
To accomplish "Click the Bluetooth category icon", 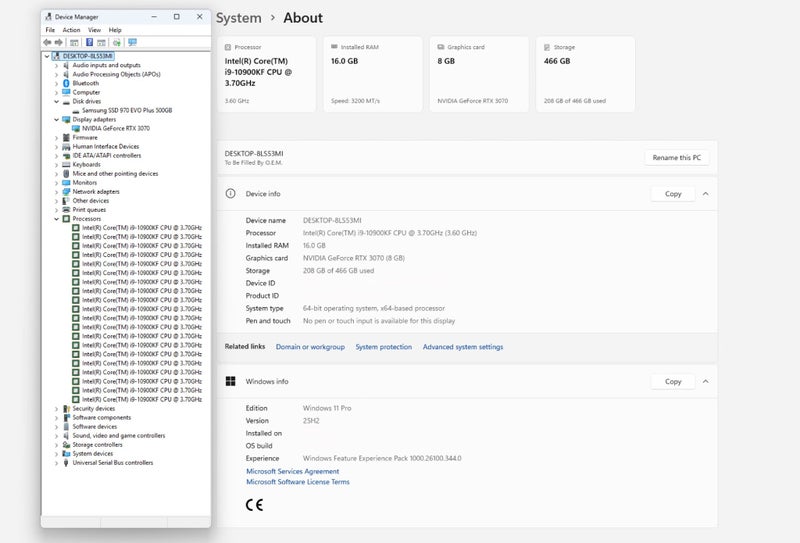I will pyautogui.click(x=66, y=83).
